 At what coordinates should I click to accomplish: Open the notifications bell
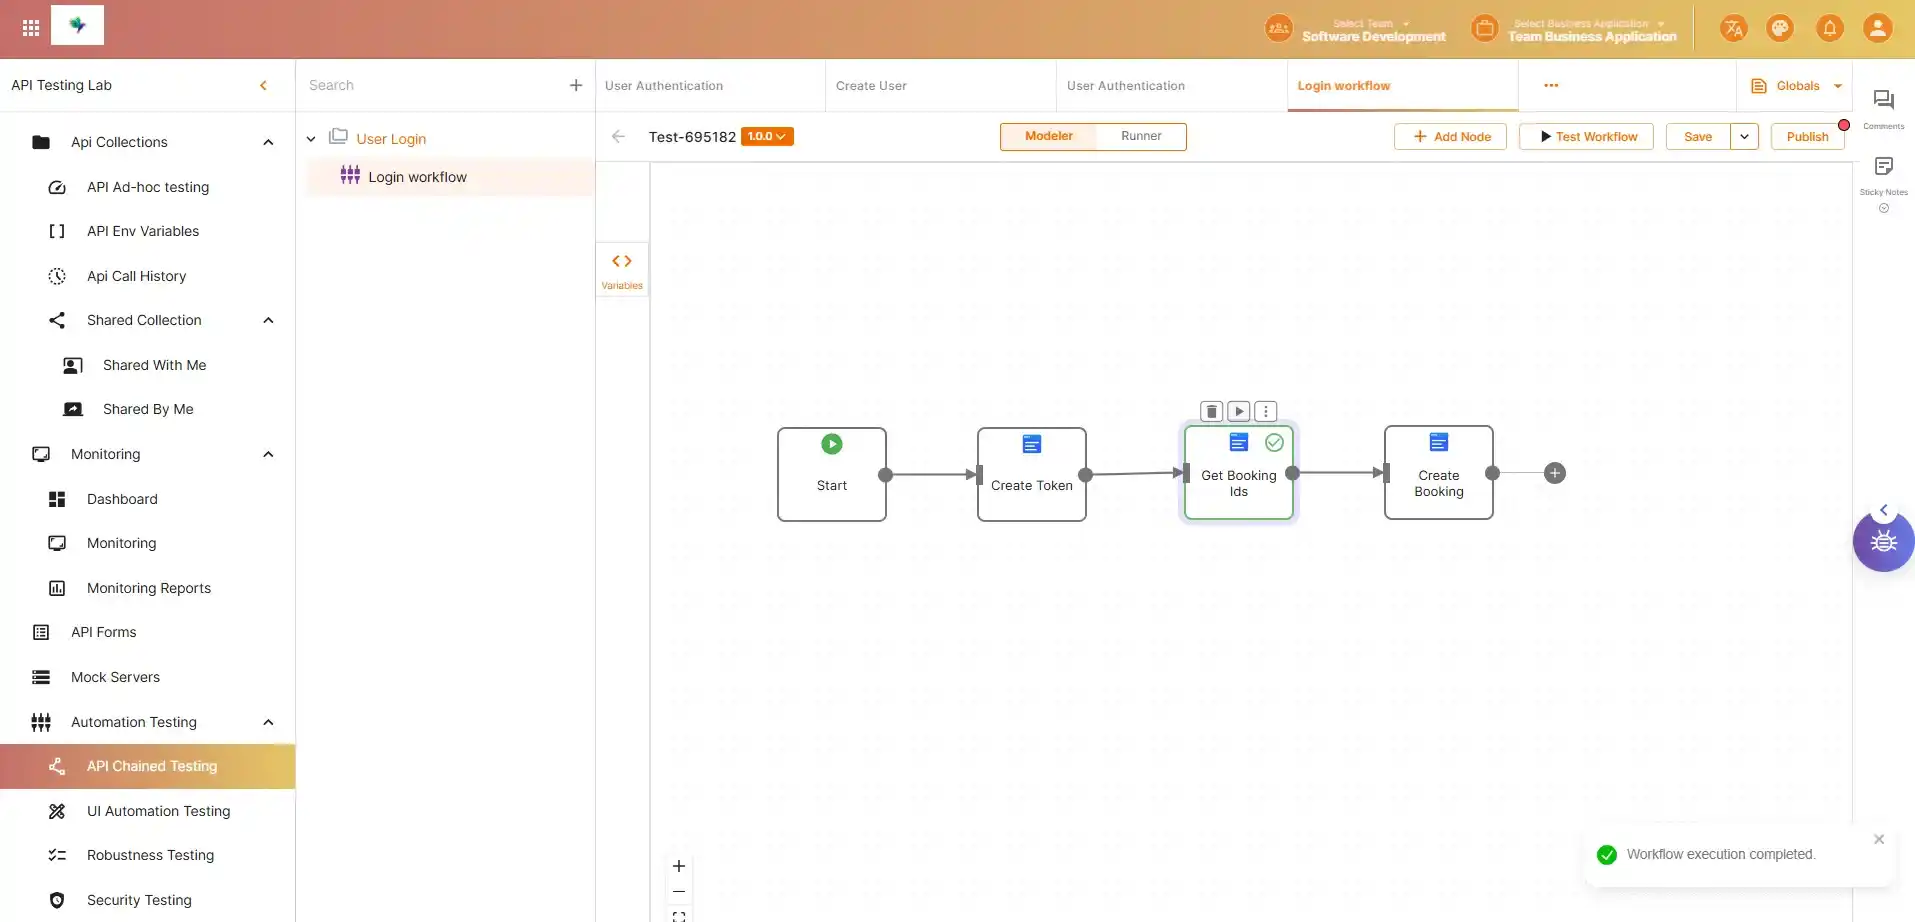[x=1829, y=29]
